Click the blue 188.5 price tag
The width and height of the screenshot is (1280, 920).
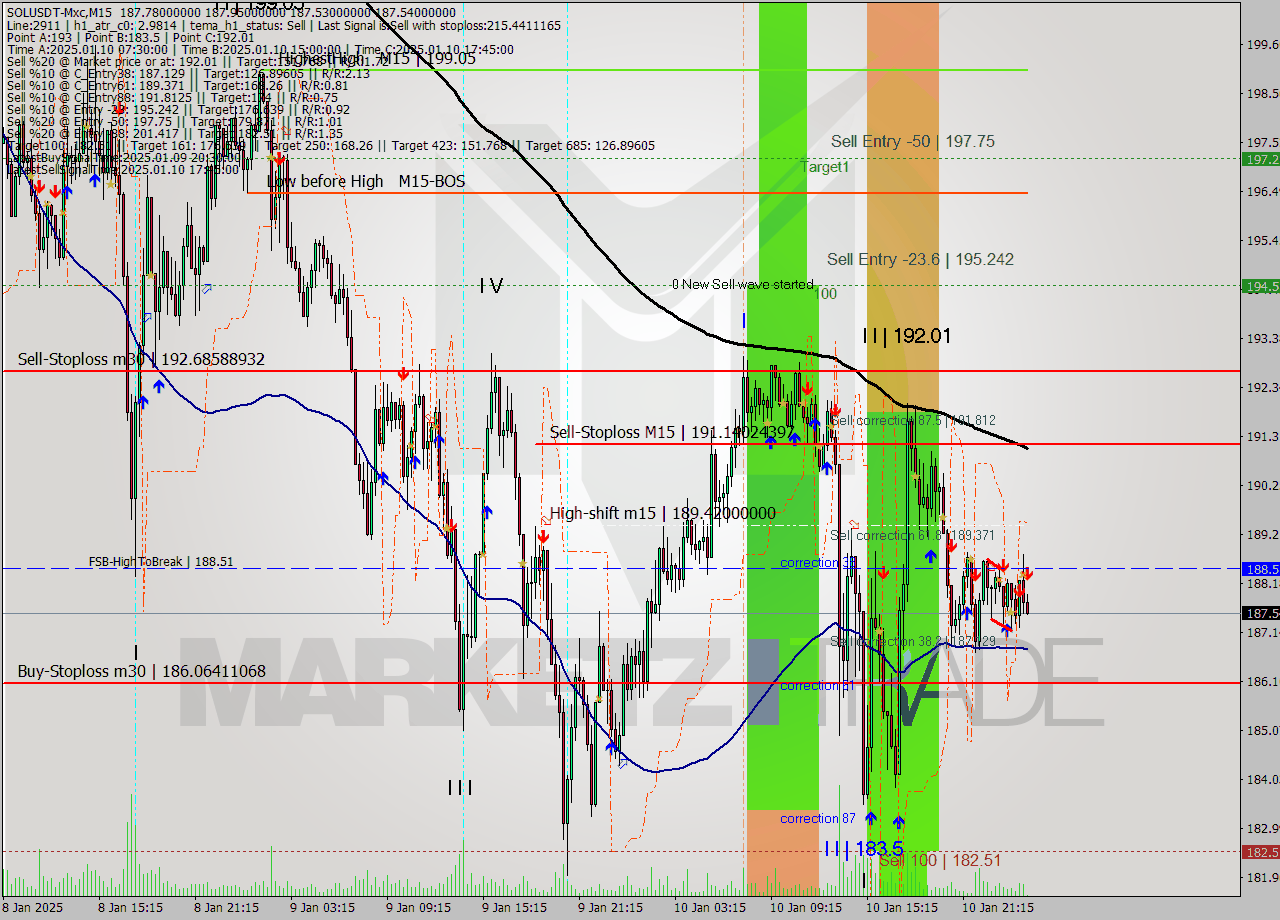click(1260, 568)
